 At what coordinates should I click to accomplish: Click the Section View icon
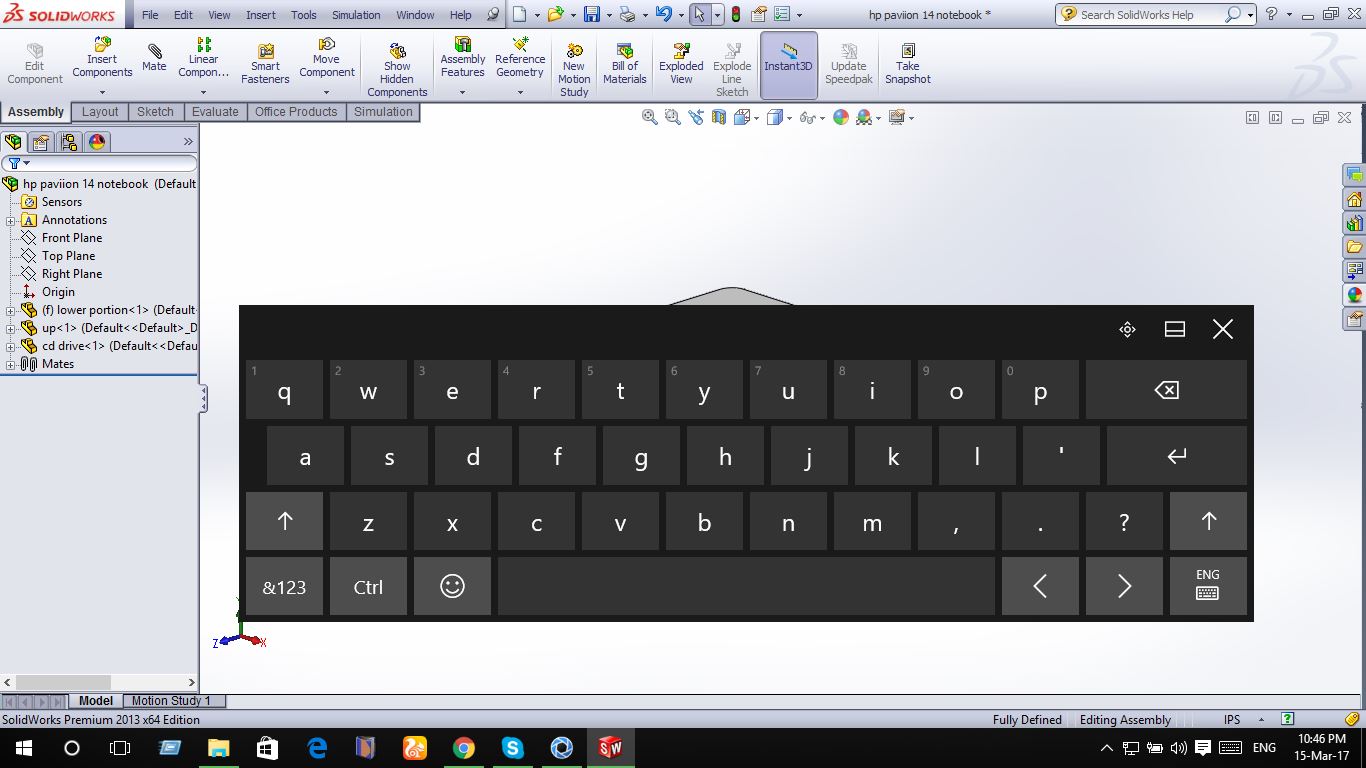coord(719,117)
